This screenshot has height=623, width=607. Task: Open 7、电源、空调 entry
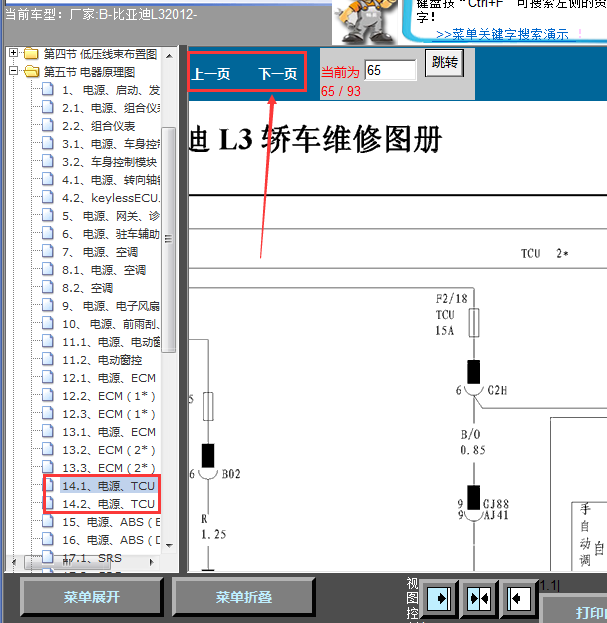(x=100, y=252)
